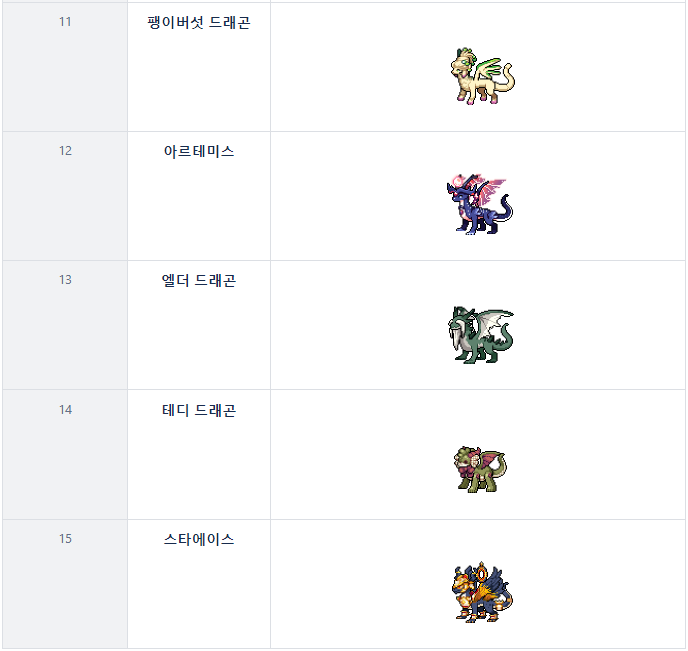Image resolution: width=688 pixels, height=651 pixels.
Task: Click 드래곤 in the 테디 드래곤 name
Action: (215, 410)
